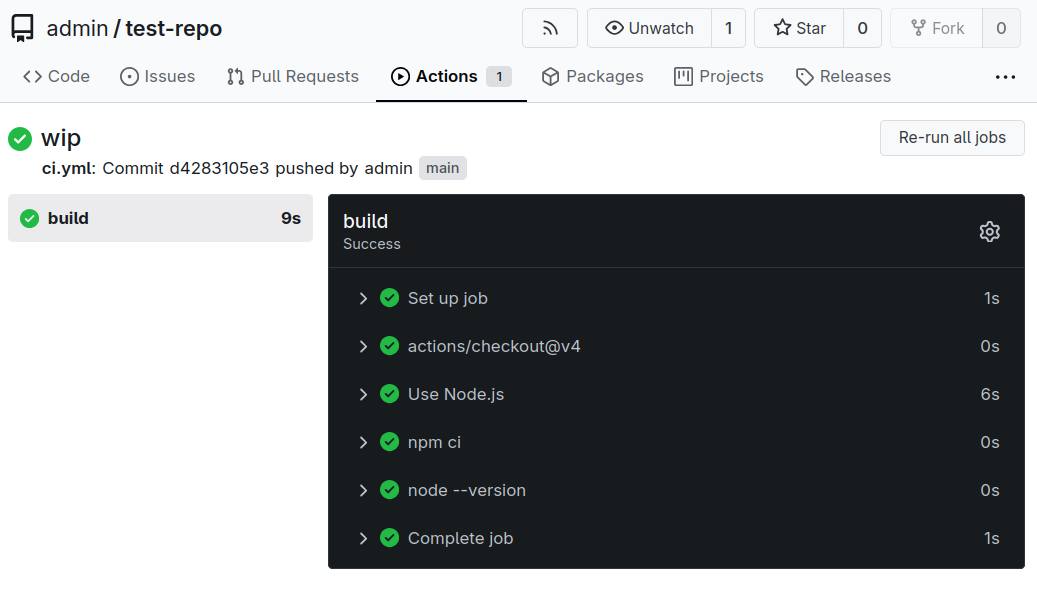
Task: Click the green success icon beside wip
Action: point(20,138)
